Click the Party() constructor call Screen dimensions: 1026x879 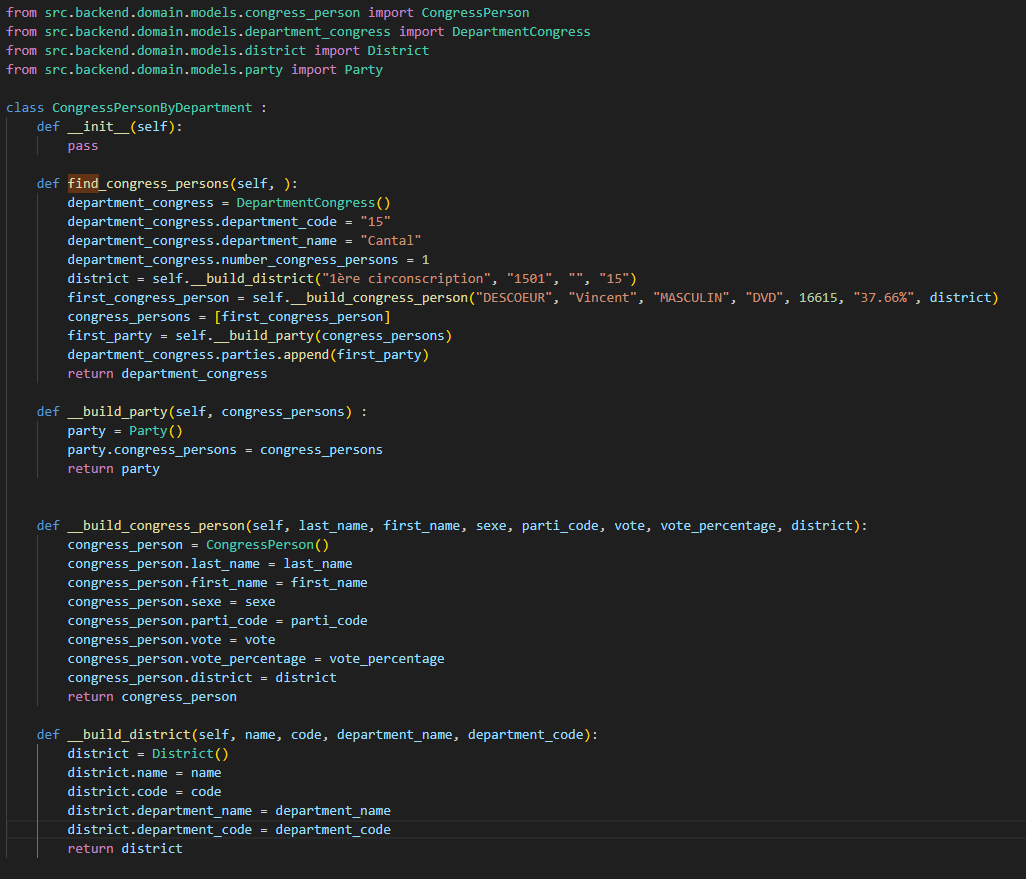click(x=156, y=431)
